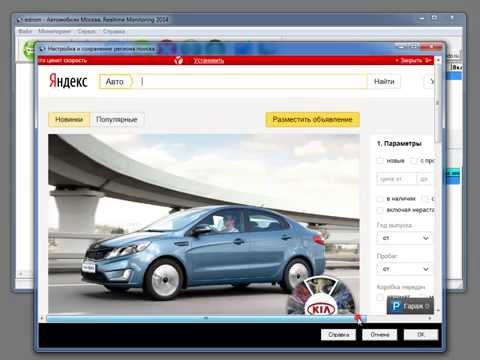This screenshot has height=360, width=480.
Task: Check the новые checkbox
Action: click(380, 161)
